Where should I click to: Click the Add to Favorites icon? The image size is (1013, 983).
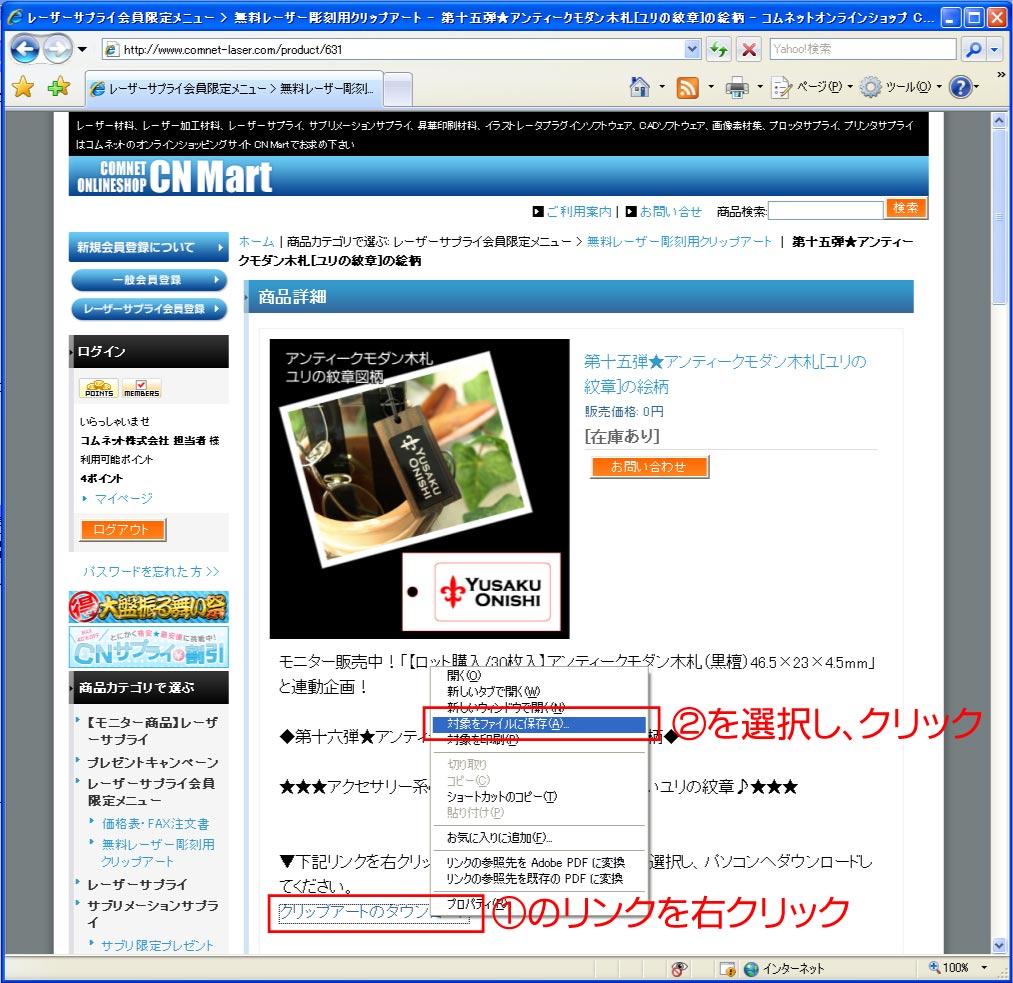click(58, 87)
